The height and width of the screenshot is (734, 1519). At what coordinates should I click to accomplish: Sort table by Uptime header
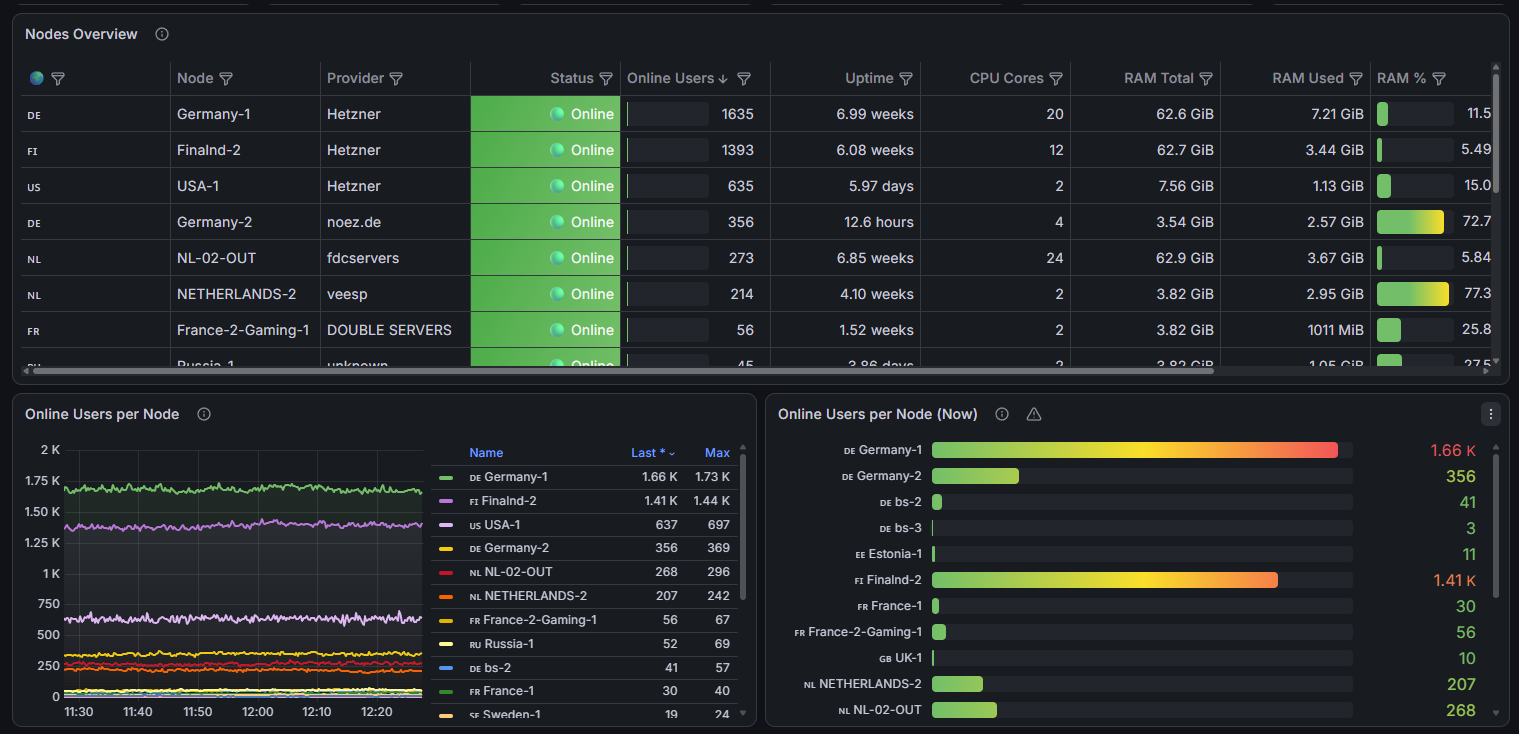869,78
